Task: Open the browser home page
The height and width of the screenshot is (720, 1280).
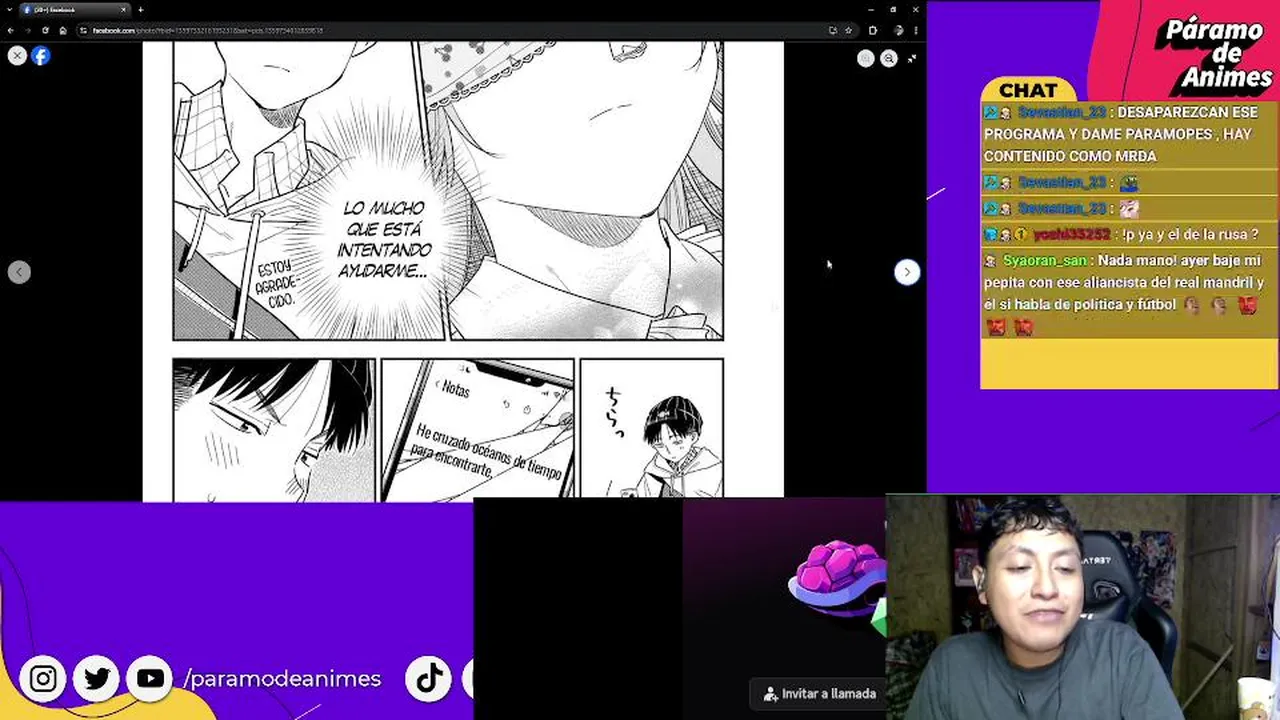Action: tap(62, 30)
